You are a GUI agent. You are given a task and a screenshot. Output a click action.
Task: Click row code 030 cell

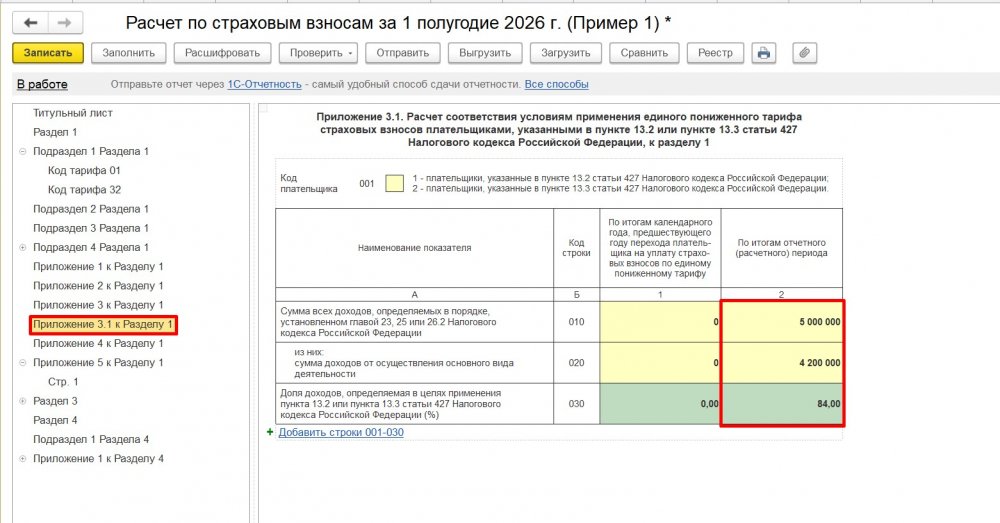577,404
